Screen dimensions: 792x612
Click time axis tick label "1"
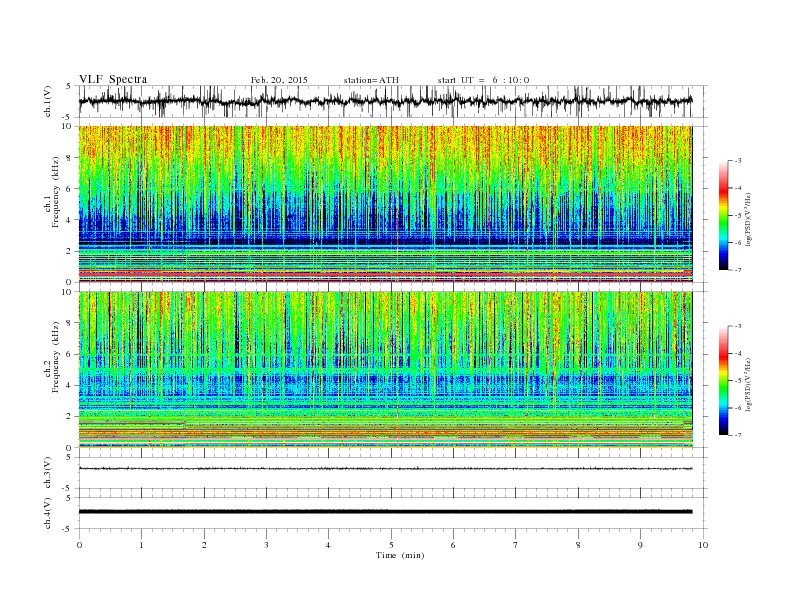141,545
